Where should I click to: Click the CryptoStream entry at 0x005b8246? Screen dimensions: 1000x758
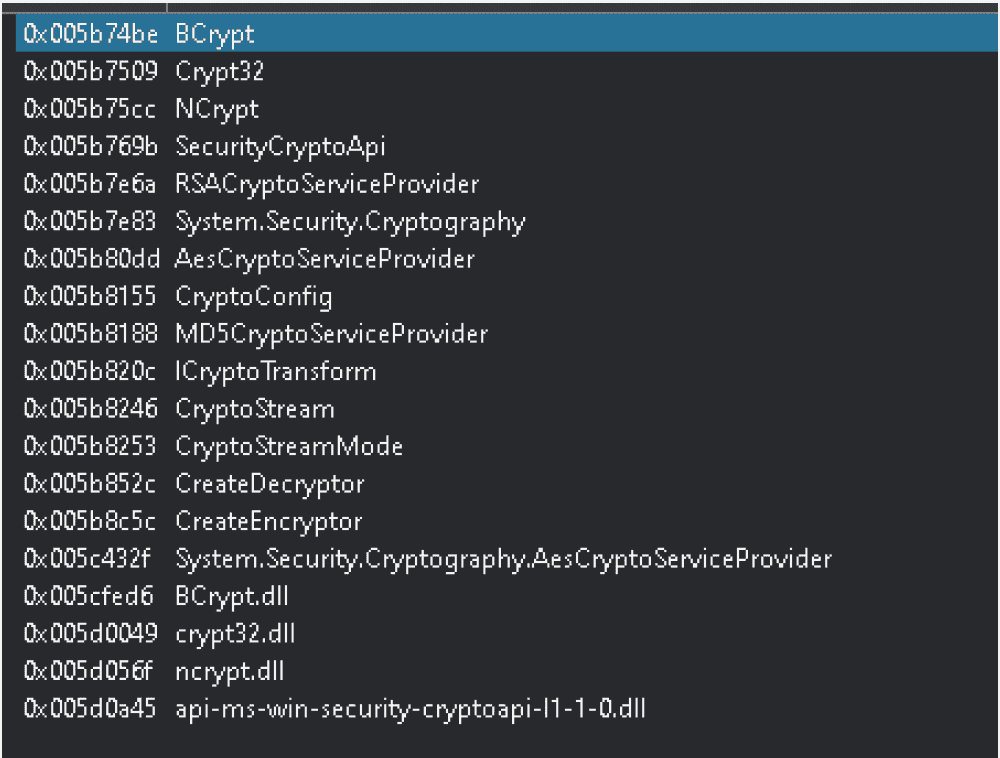coord(255,409)
